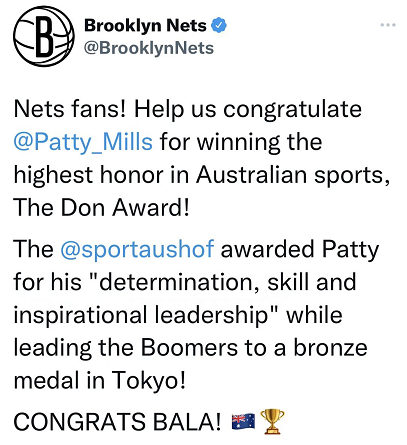Click the 'inspirational leadership' phrase
Screen dimensions: 407x445
[141, 315]
